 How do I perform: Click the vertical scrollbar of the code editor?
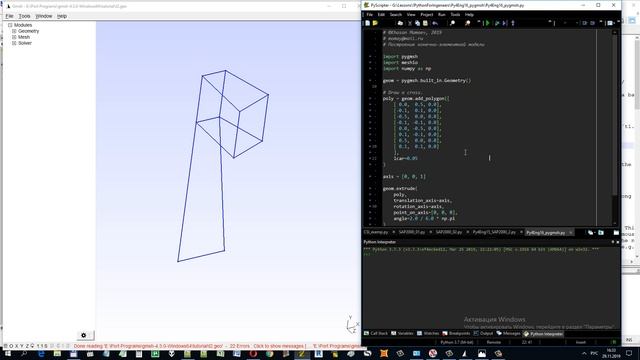615,127
